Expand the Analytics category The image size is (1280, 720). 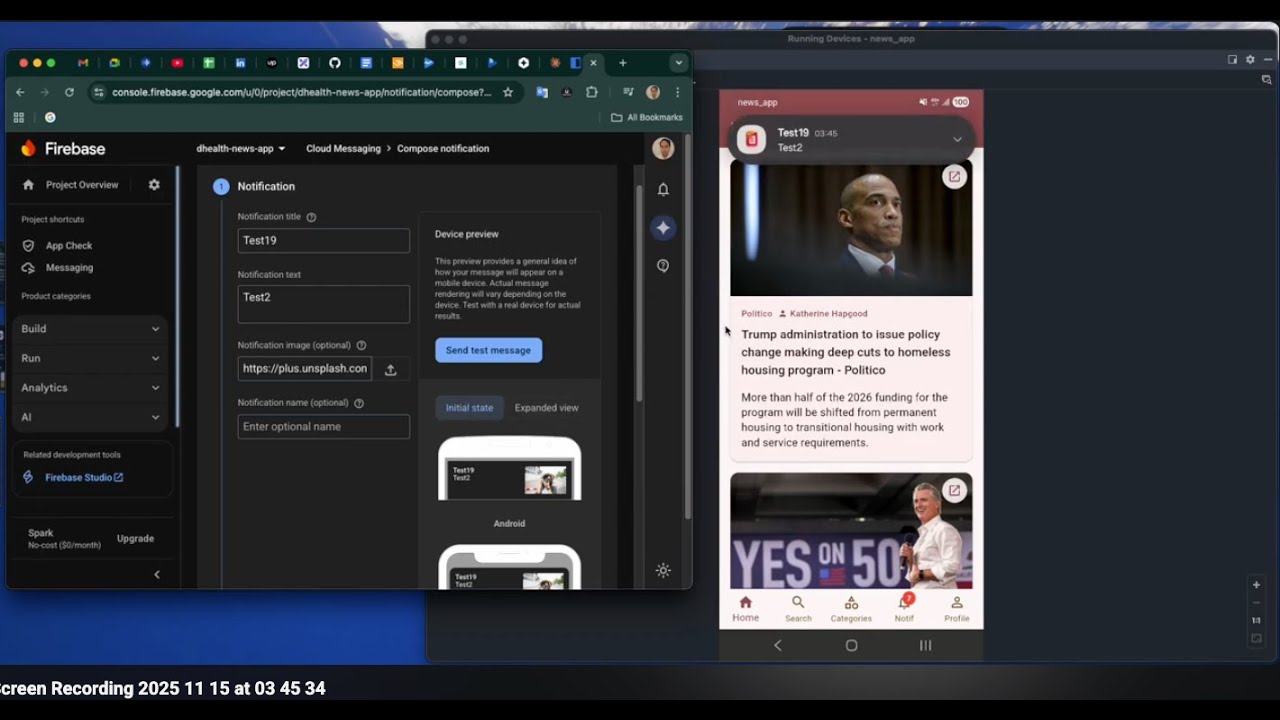(90, 388)
